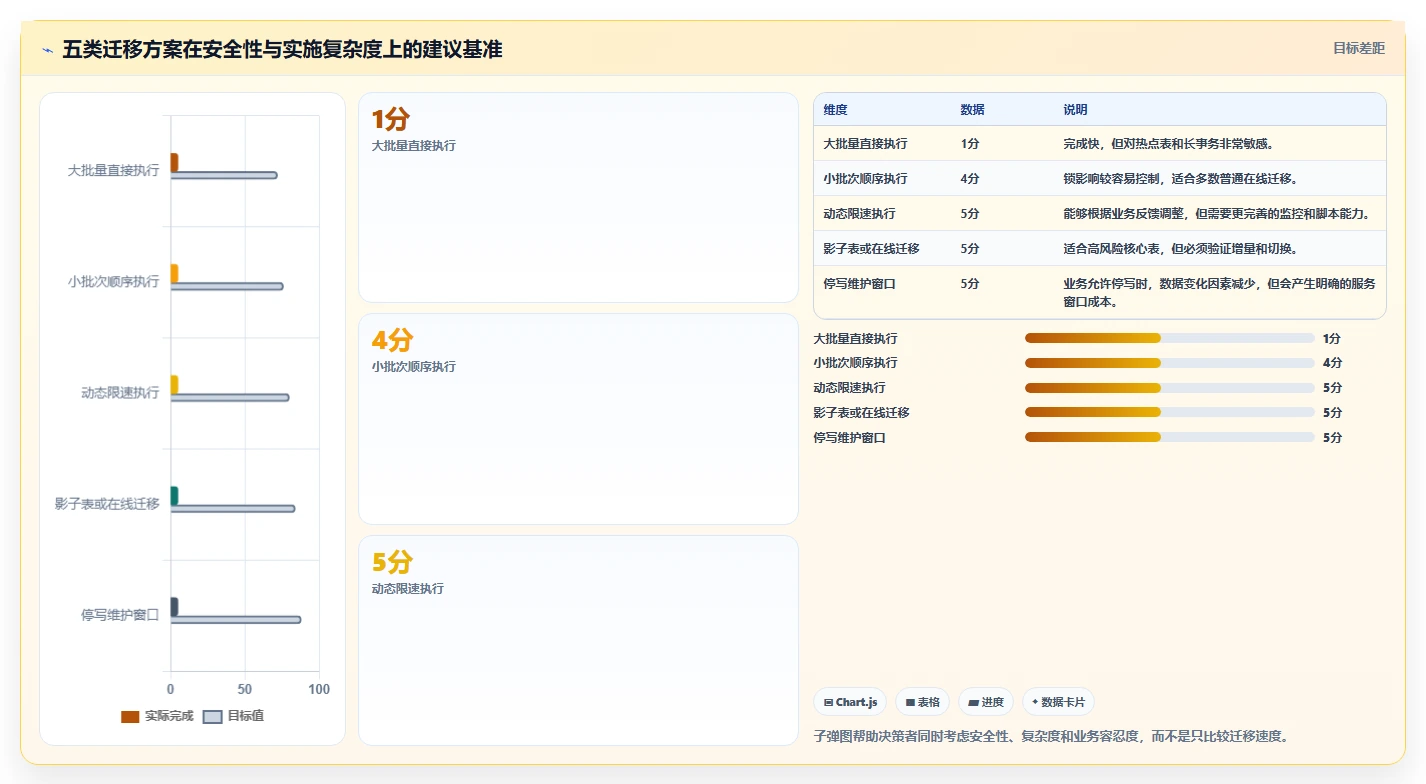Click the 停写维护窗口 progress bar
This screenshot has height=784, width=1426.
(1169, 437)
